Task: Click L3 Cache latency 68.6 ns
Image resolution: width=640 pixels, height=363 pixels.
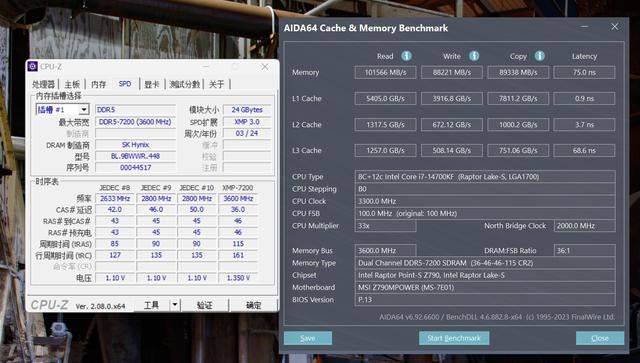Action: click(x=584, y=150)
